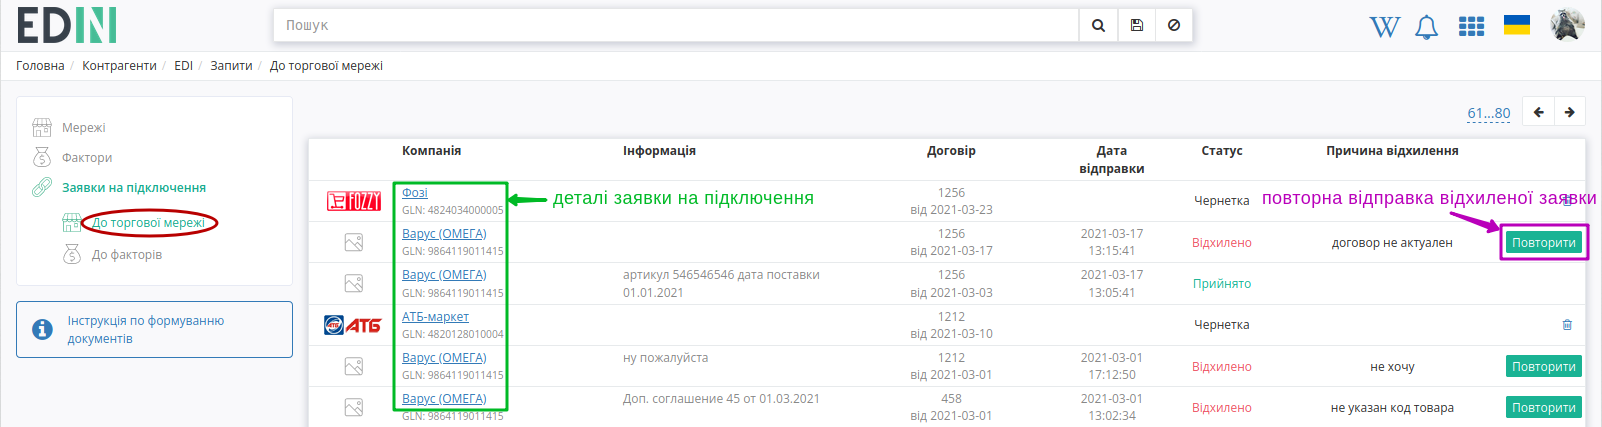Image resolution: width=1602 pixels, height=427 pixels.
Task: Open Інструкція по формуванню документів
Action: (154, 329)
